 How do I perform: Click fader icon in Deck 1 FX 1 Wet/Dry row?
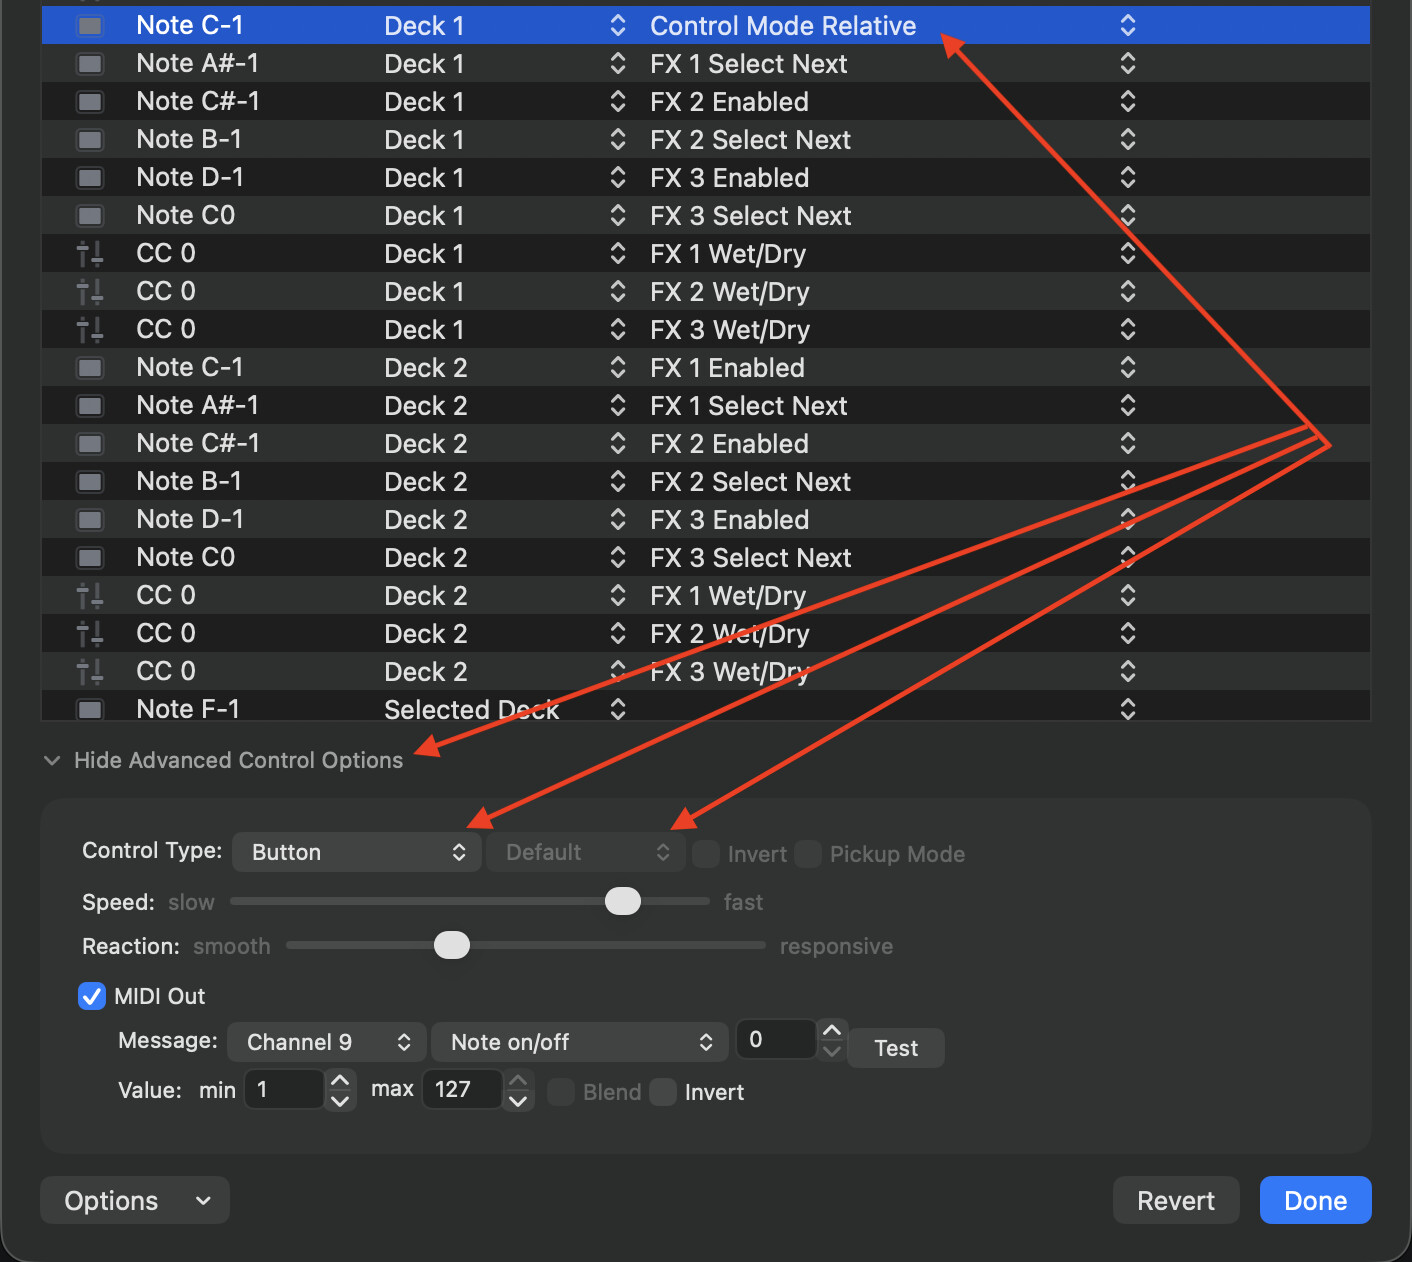[90, 254]
